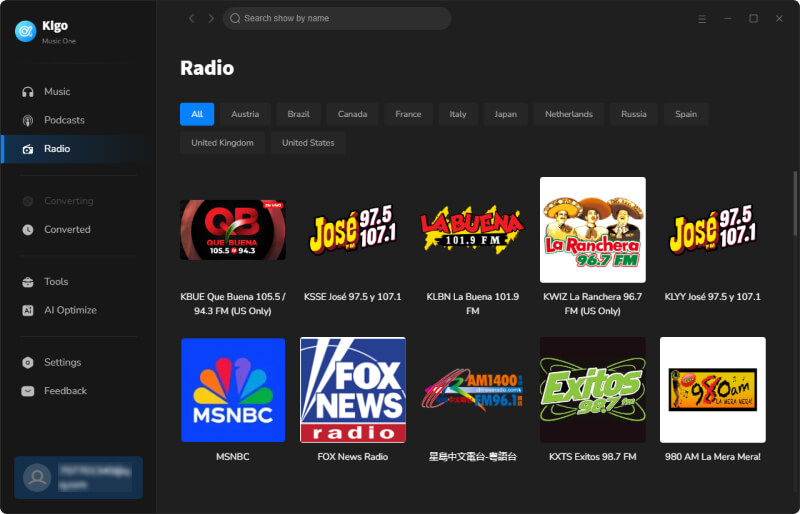The height and width of the screenshot is (514, 800).
Task: Open the La Ranchera 96.7 FM thumbnail
Action: pyautogui.click(x=593, y=230)
